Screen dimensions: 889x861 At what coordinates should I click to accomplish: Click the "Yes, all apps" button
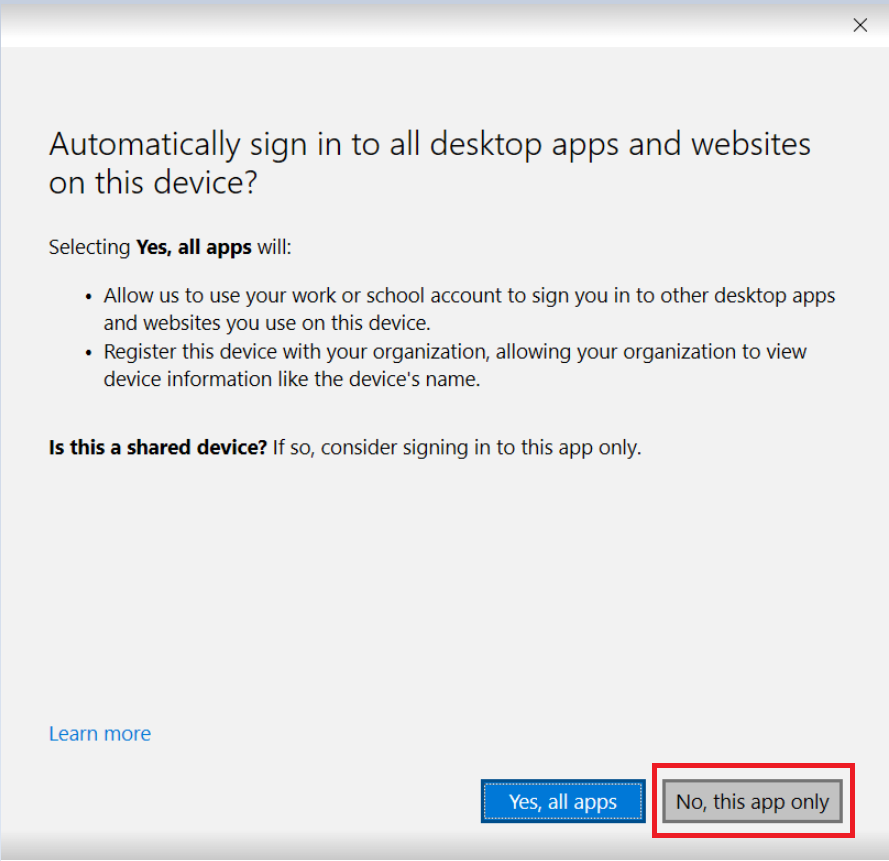tap(562, 802)
